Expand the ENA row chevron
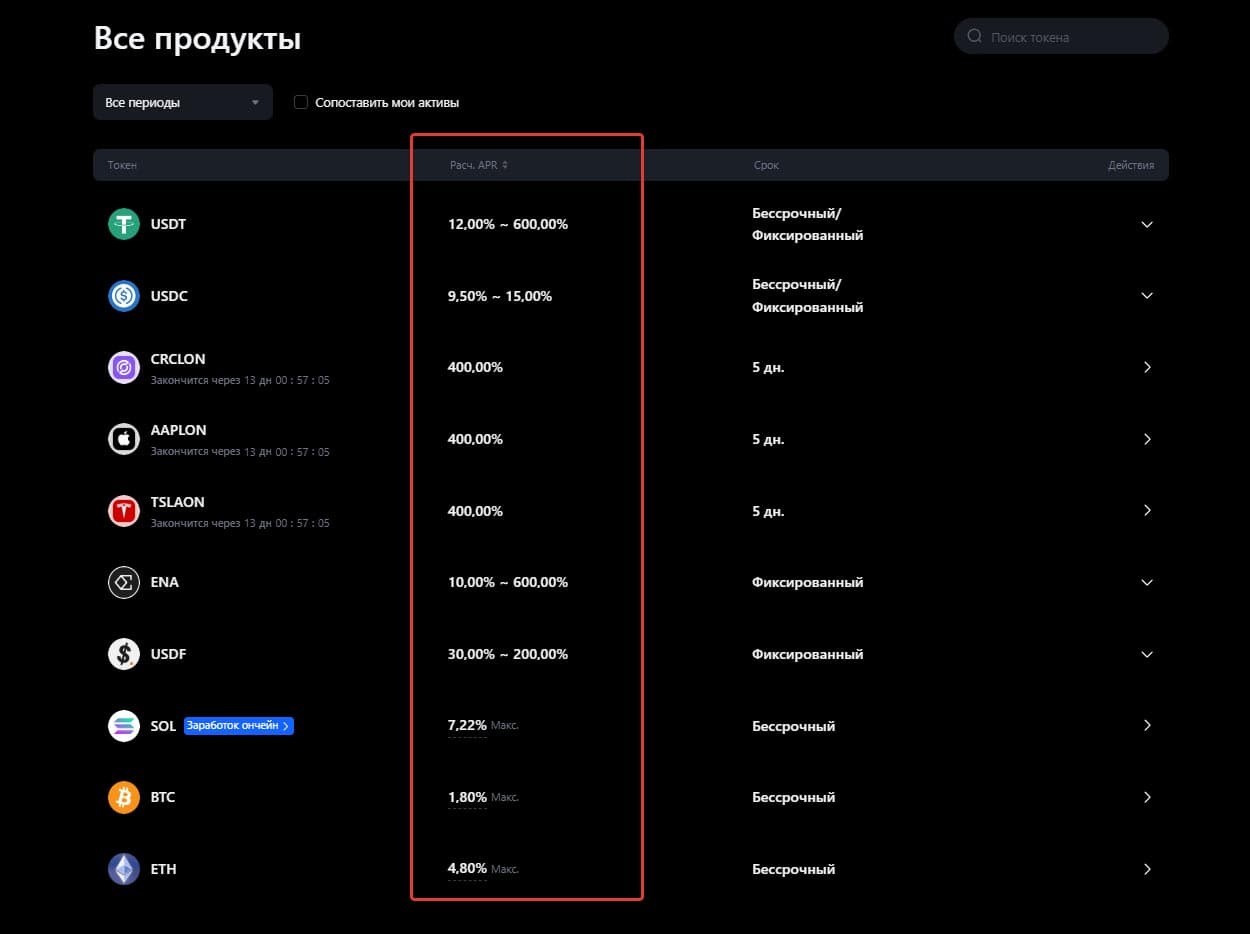This screenshot has width=1250, height=934. pyautogui.click(x=1147, y=582)
